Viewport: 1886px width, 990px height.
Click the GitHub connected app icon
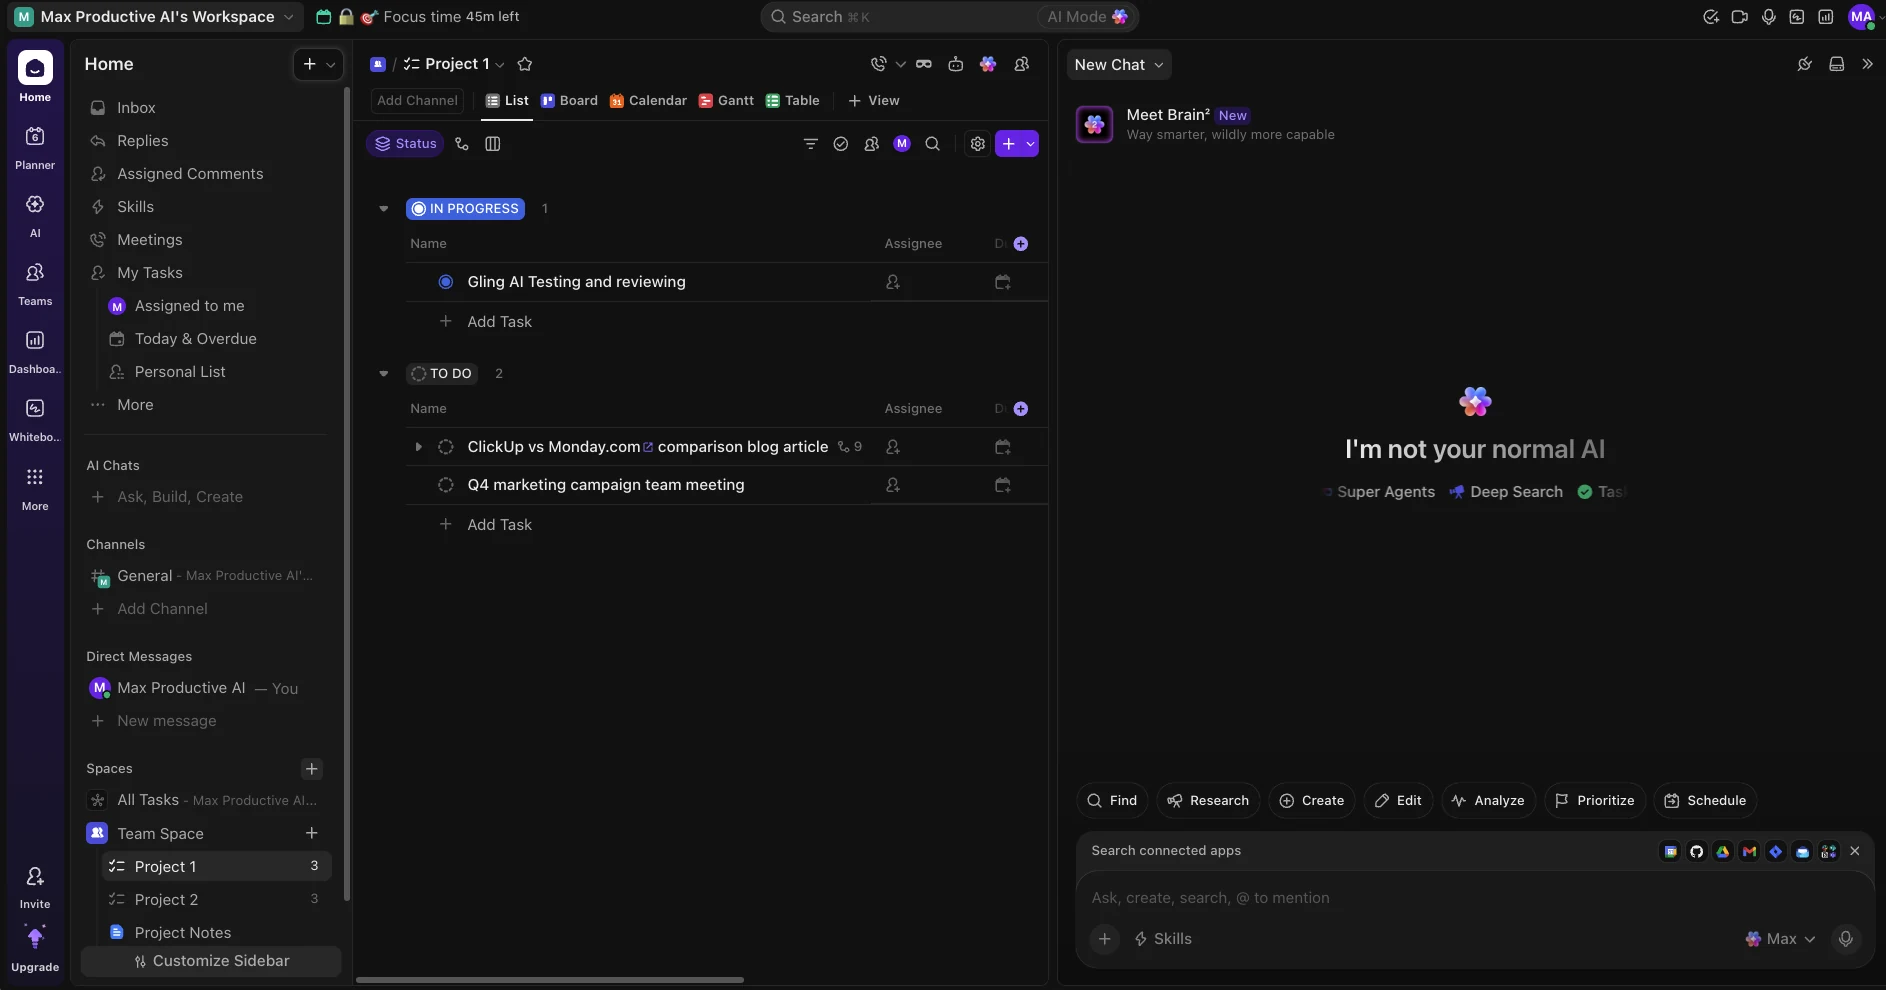click(x=1697, y=851)
